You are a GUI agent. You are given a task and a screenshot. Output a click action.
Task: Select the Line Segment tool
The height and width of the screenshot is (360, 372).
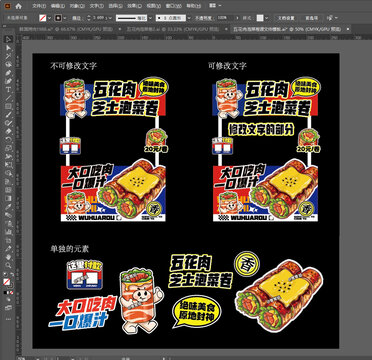point(8,98)
